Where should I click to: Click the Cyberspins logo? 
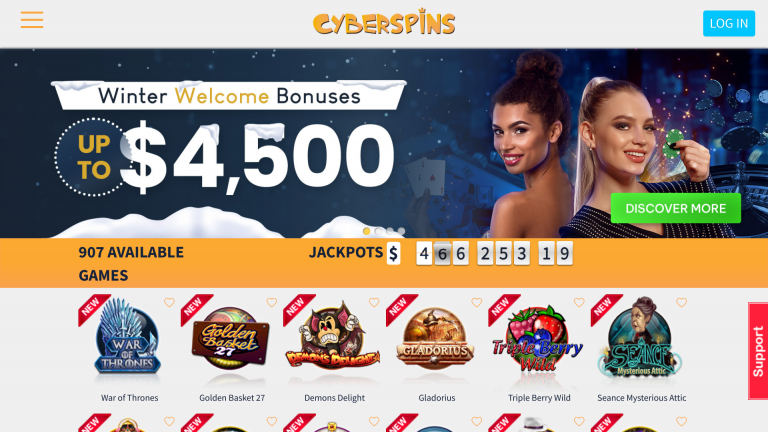384,23
